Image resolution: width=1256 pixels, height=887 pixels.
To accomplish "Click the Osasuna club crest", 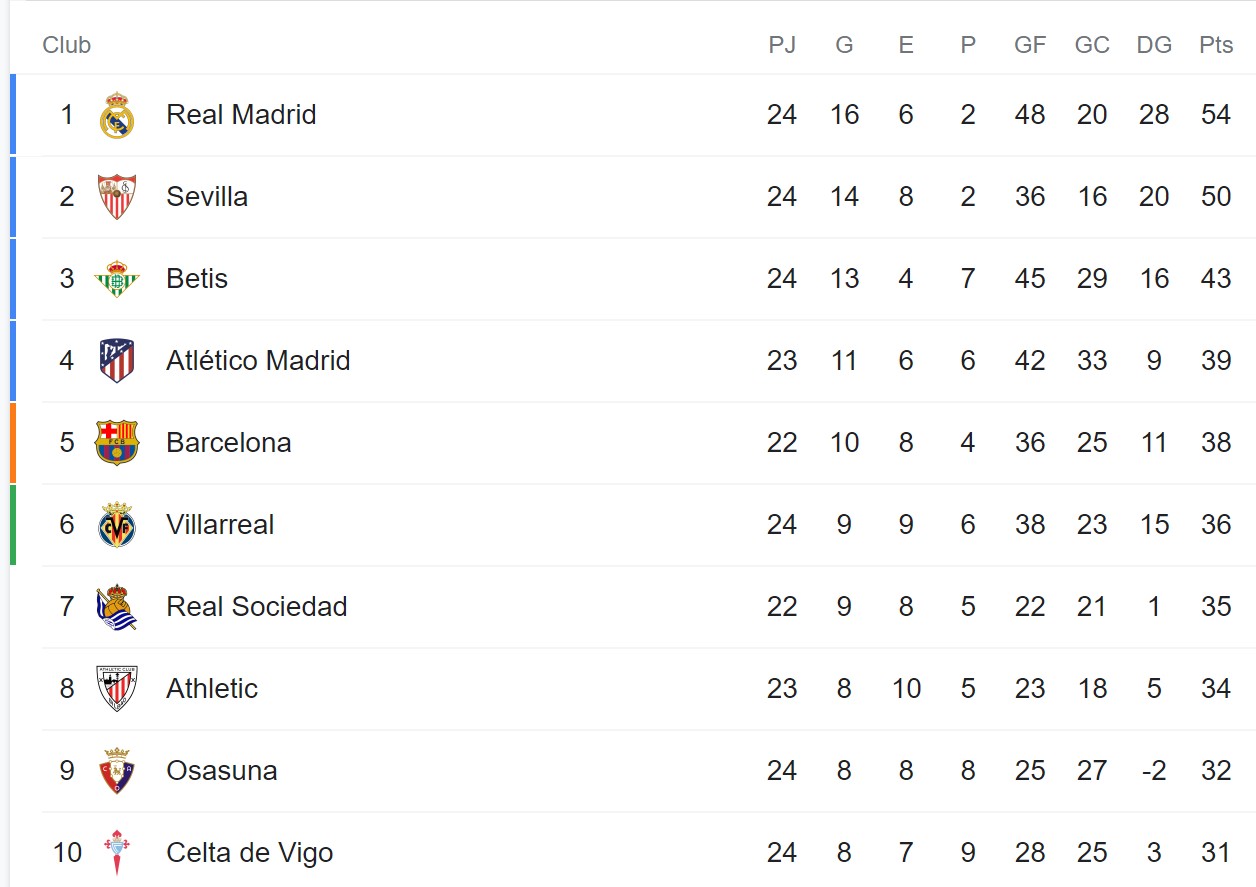I will pyautogui.click(x=117, y=771).
